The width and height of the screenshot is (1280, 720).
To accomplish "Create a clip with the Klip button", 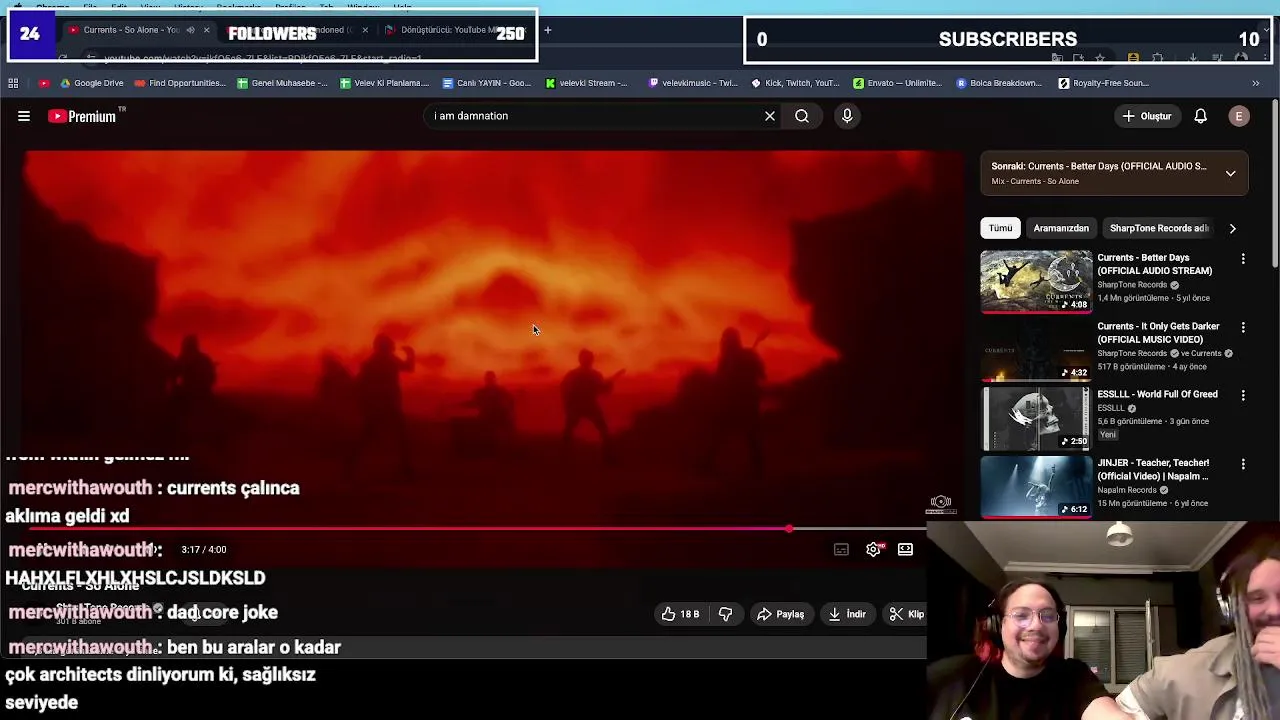I will [906, 614].
